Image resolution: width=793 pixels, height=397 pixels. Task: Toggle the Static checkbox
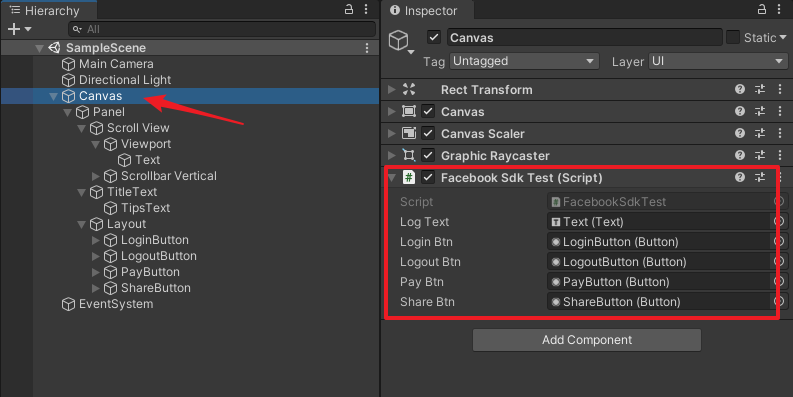tap(732, 37)
